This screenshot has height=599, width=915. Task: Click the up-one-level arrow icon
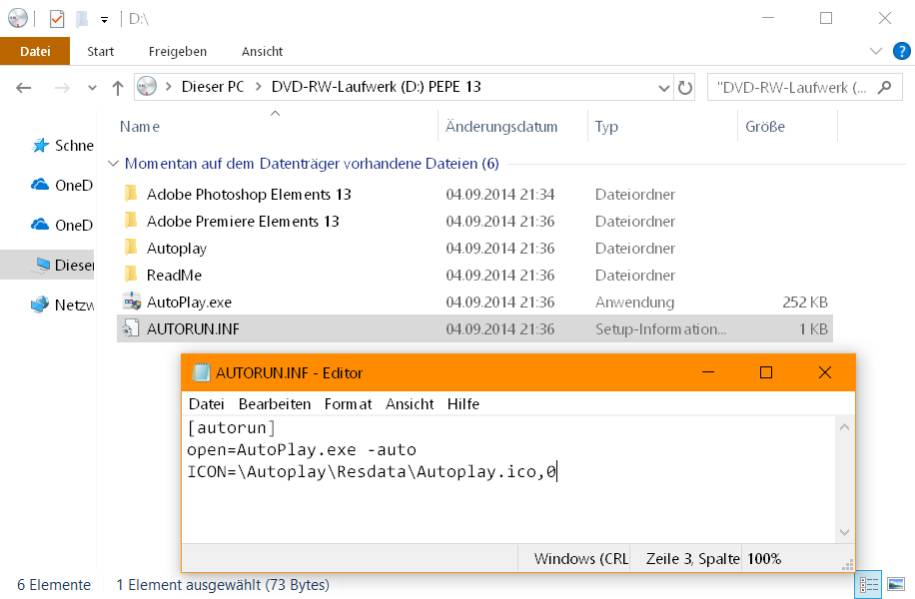click(x=117, y=88)
